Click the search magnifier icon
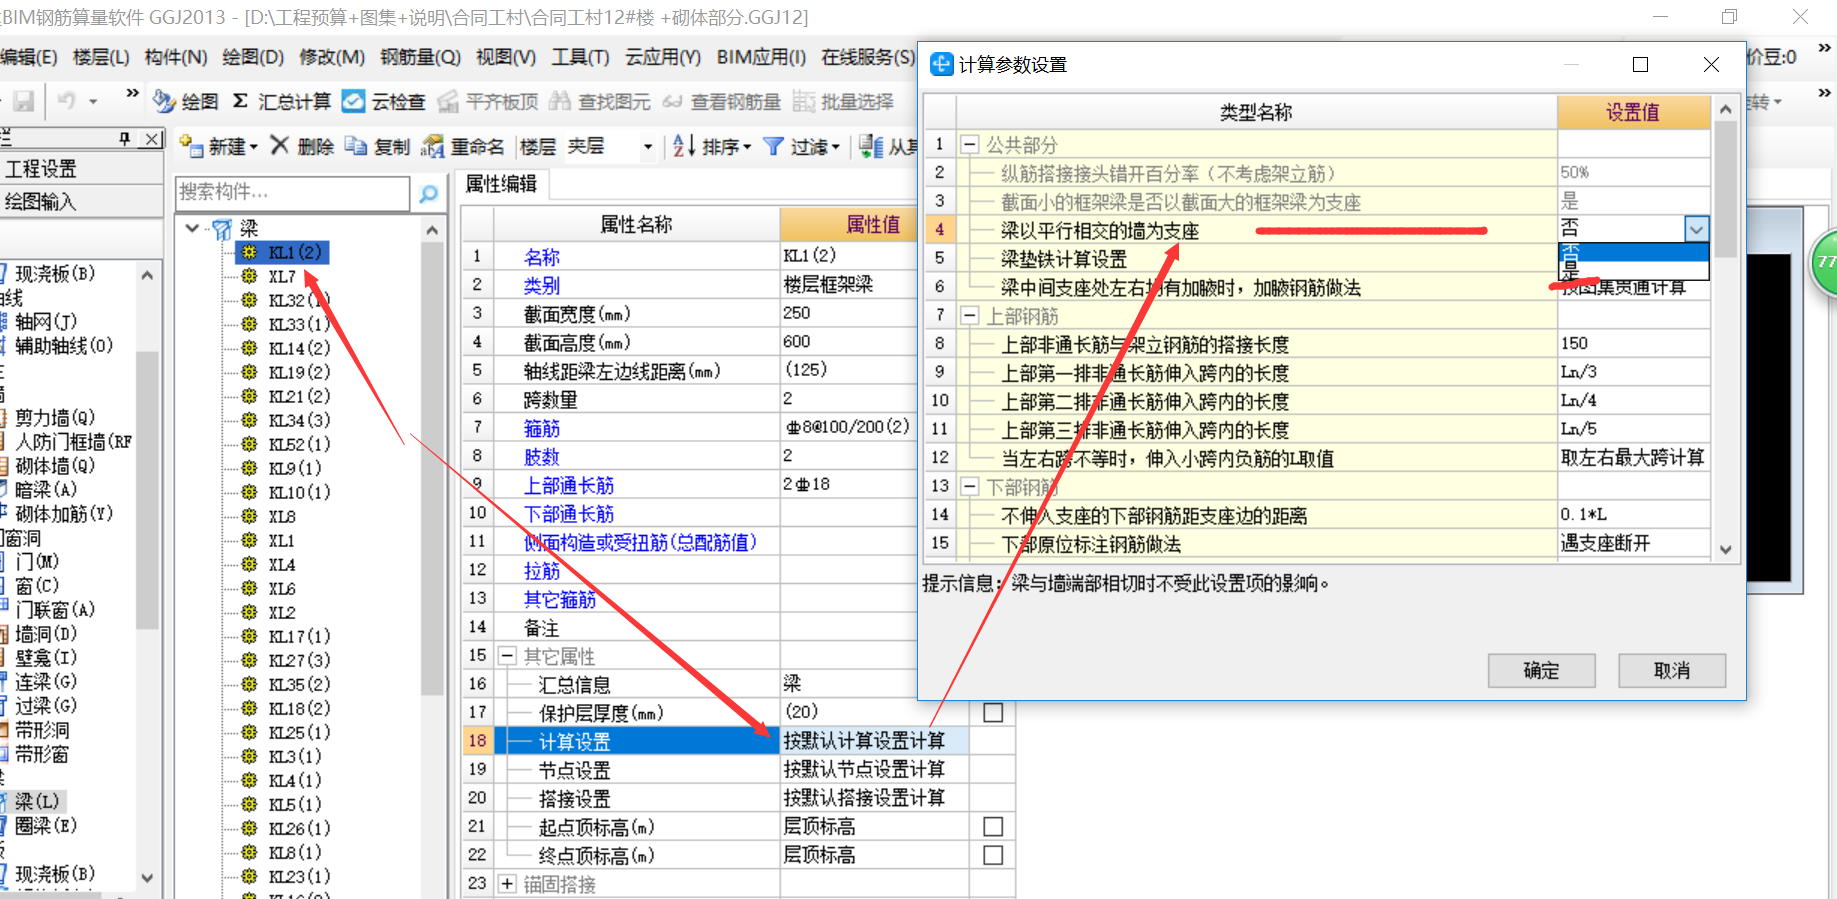The height and width of the screenshot is (899, 1837). [x=428, y=193]
